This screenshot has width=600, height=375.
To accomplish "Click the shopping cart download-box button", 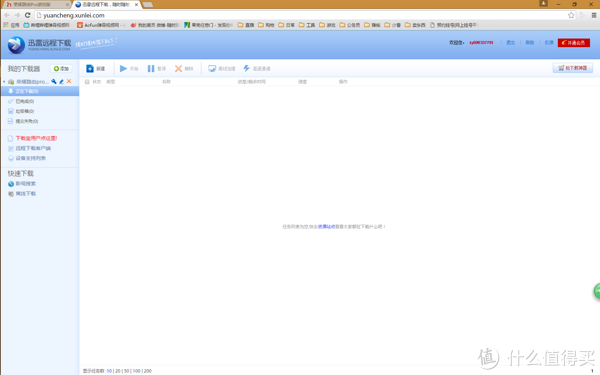I will coord(572,68).
